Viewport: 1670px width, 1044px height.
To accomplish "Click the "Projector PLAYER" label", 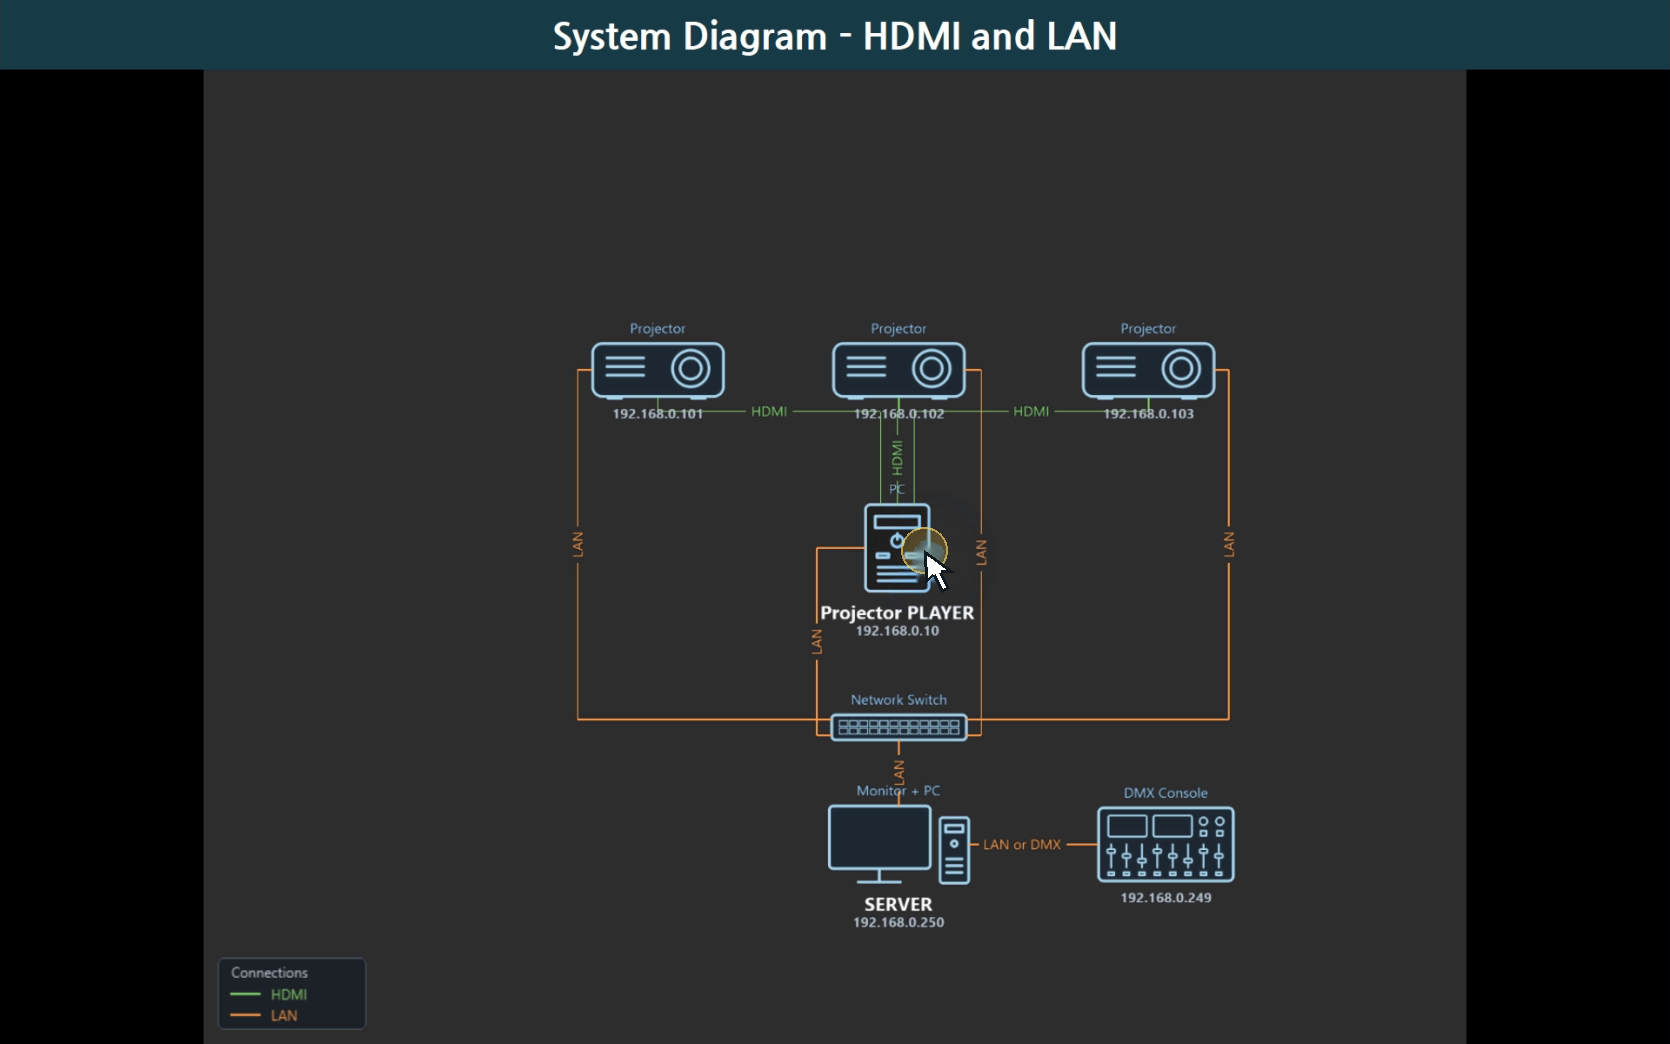I will tap(897, 613).
